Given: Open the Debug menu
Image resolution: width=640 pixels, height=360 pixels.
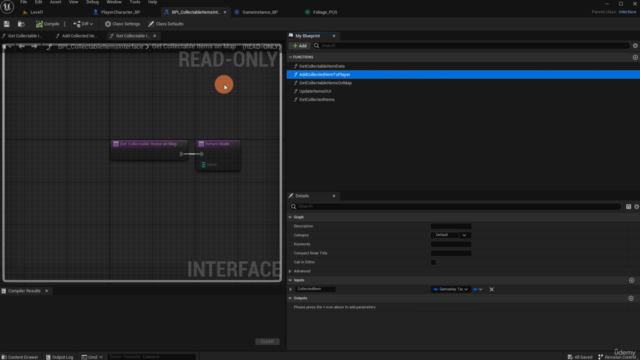Looking at the screenshot, I should (92, 2).
